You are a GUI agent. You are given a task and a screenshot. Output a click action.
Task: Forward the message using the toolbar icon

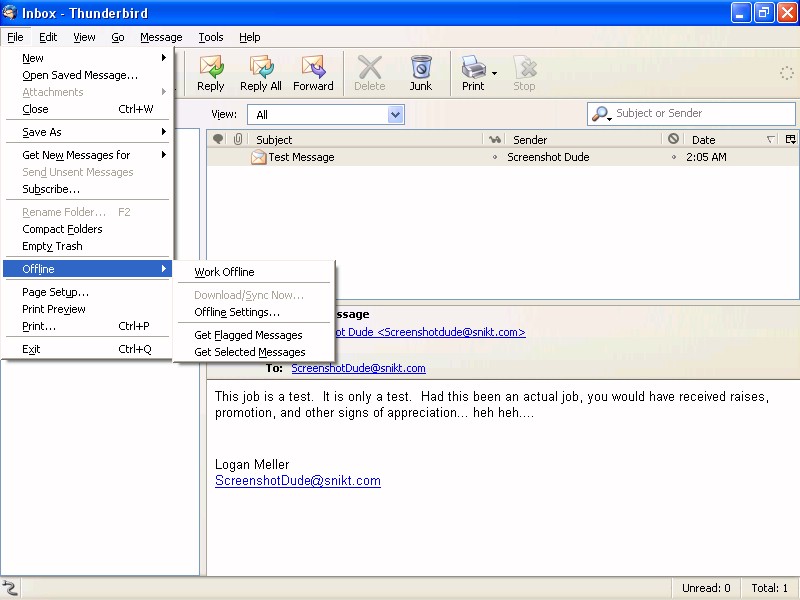point(313,73)
